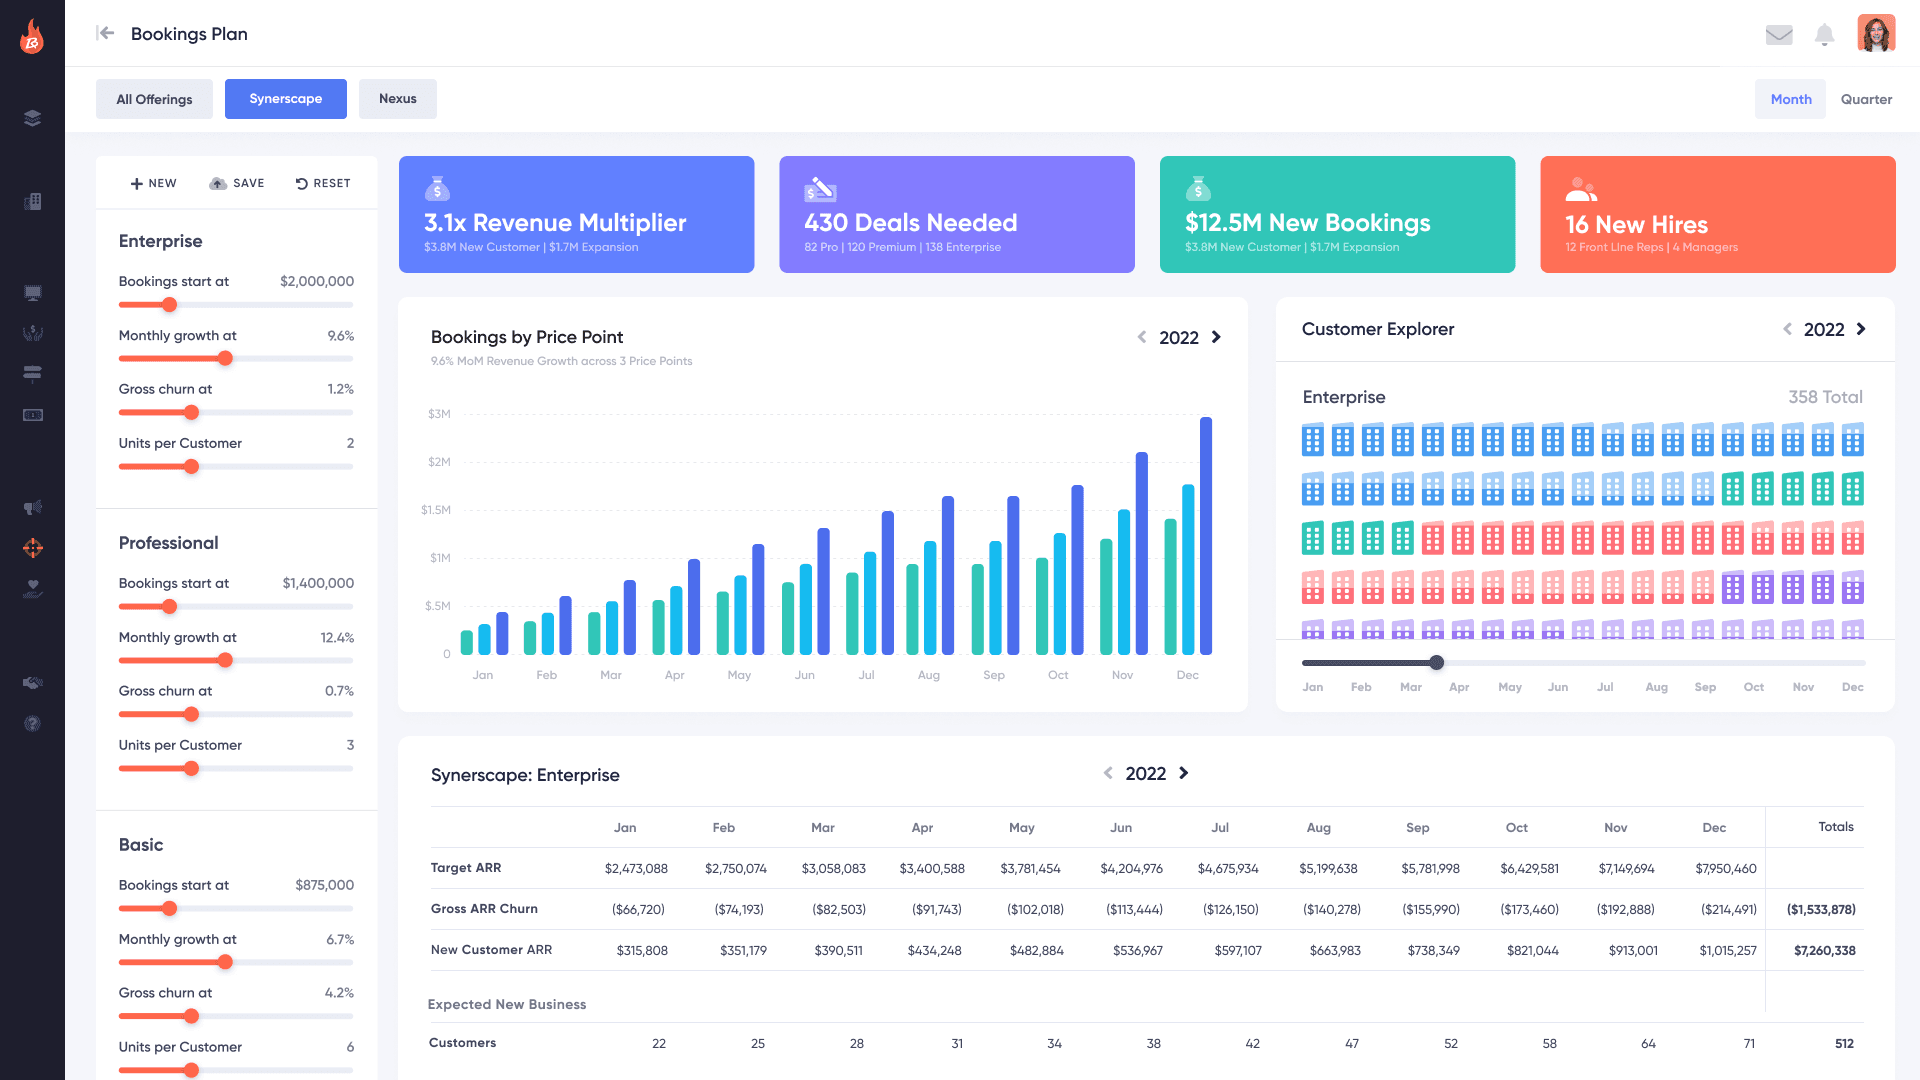The width and height of the screenshot is (1920, 1080).
Task: Open the layers stack sidebar icon
Action: [x=32, y=118]
